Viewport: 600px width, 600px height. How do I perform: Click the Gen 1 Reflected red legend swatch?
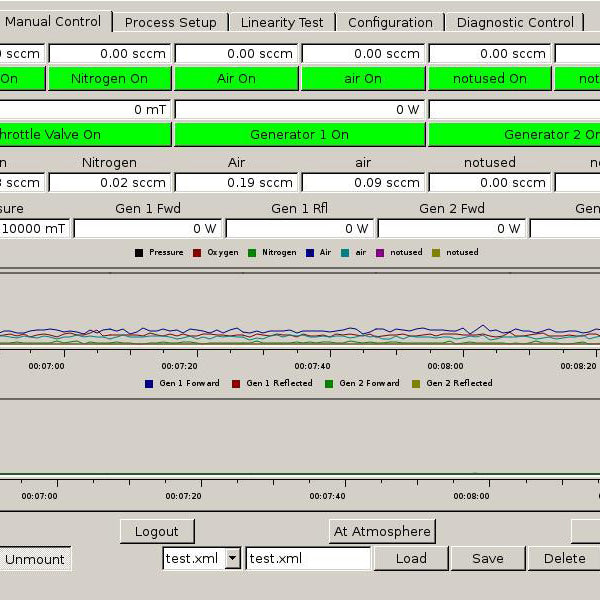coord(236,383)
